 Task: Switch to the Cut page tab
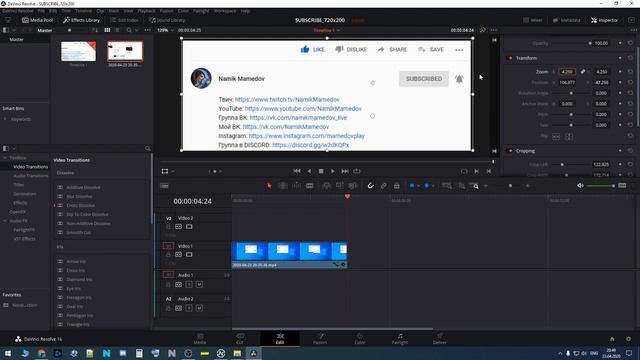click(x=240, y=338)
